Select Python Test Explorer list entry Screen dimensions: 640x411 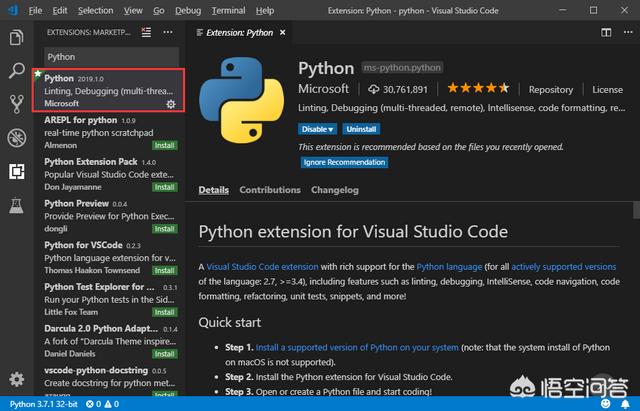[109, 299]
